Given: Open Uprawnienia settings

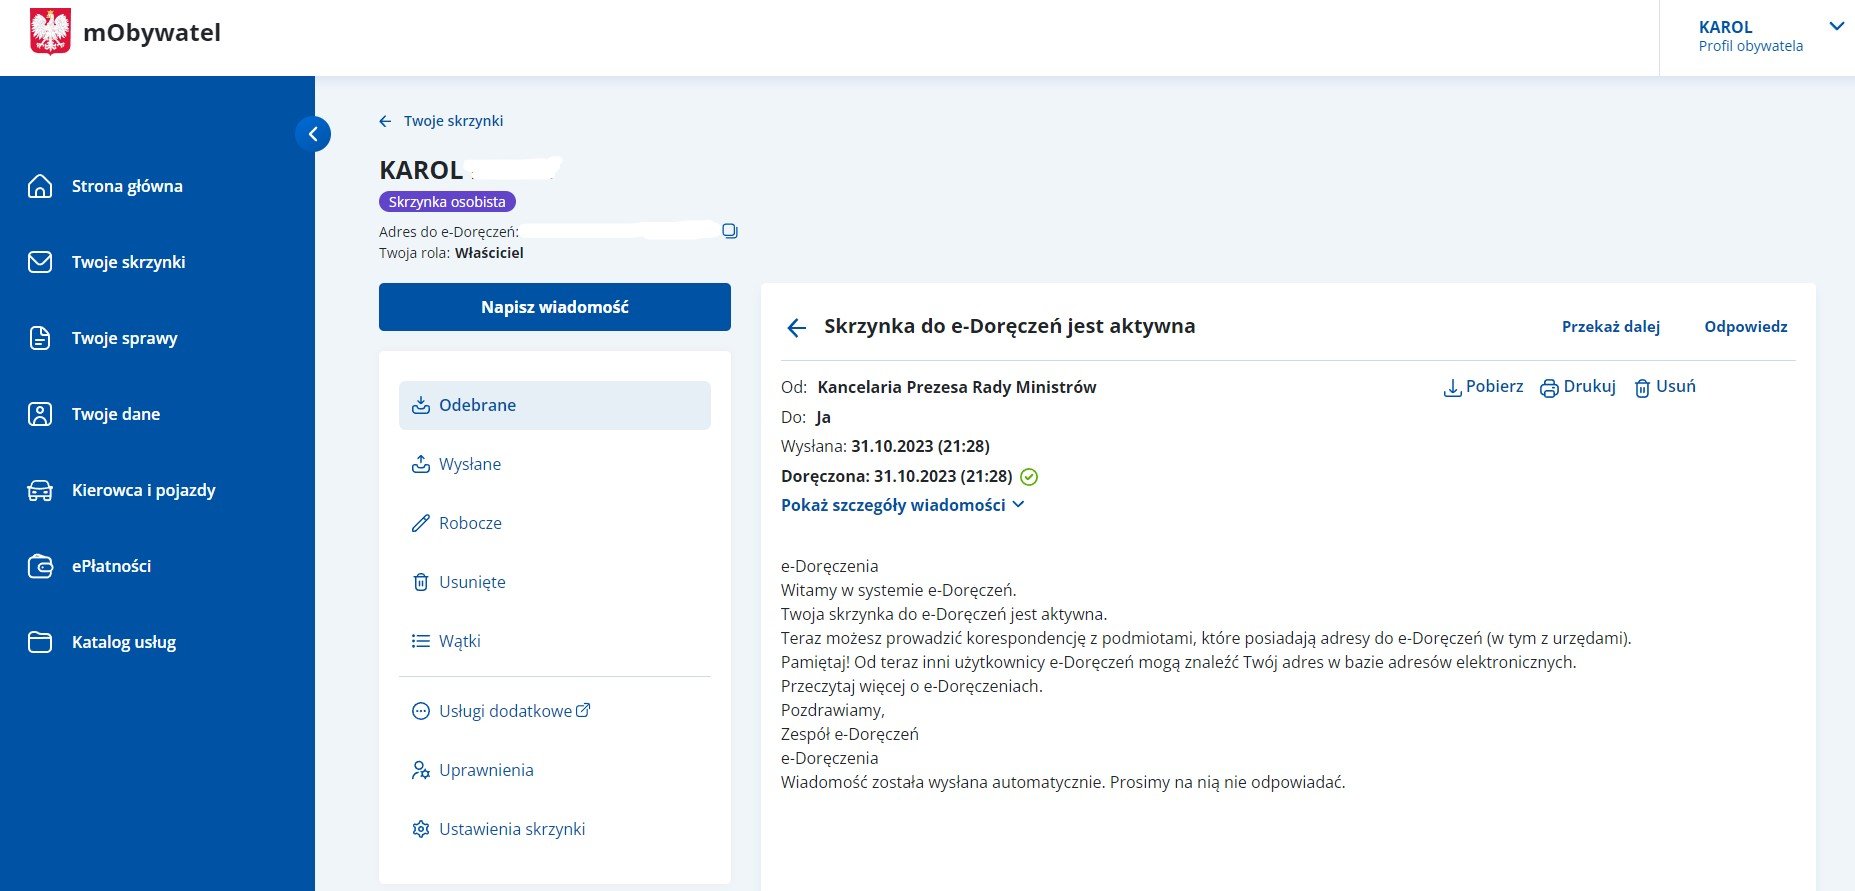Looking at the screenshot, I should pyautogui.click(x=486, y=770).
